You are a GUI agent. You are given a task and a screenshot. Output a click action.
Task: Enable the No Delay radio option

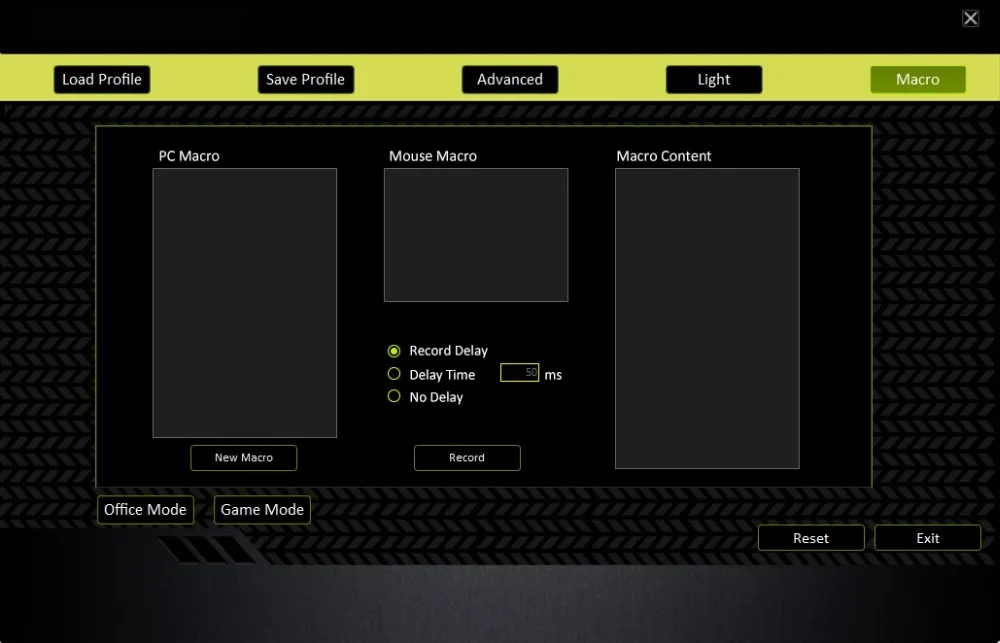pos(394,396)
